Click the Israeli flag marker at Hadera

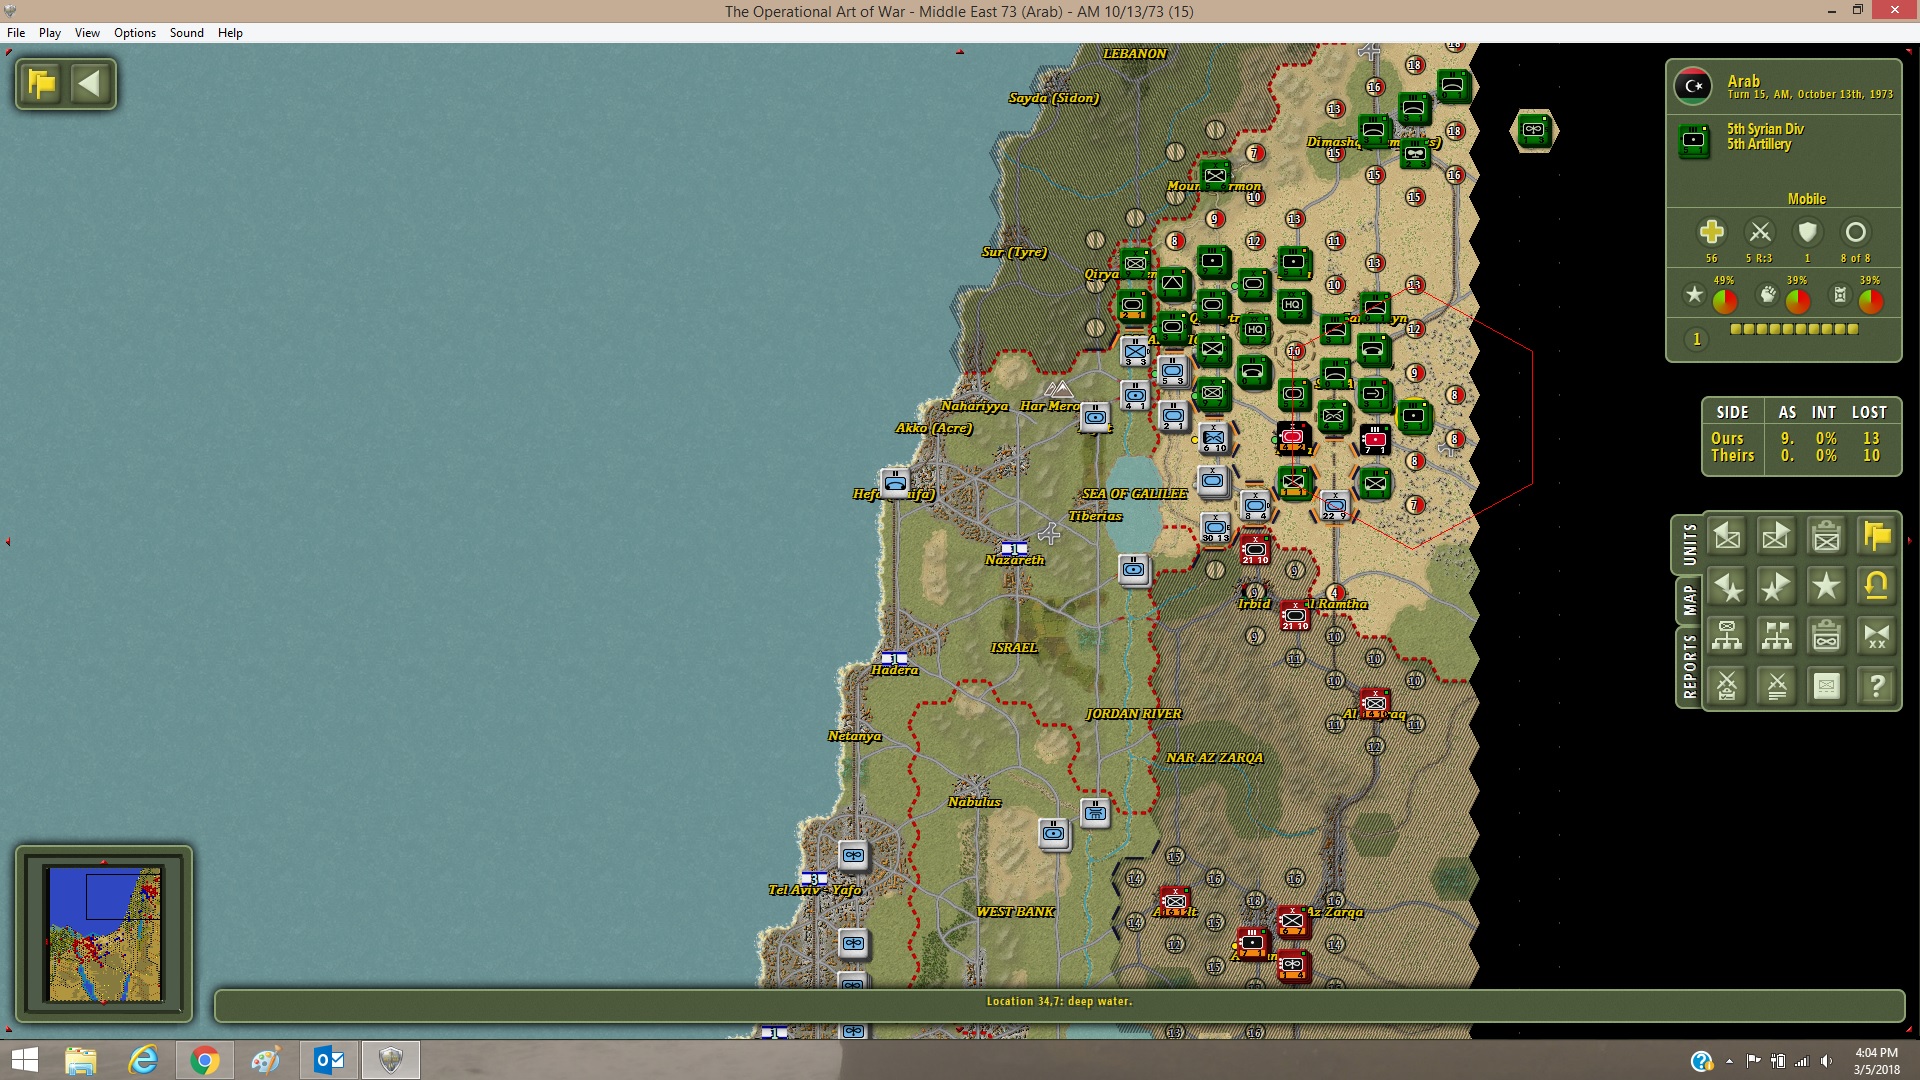point(894,658)
